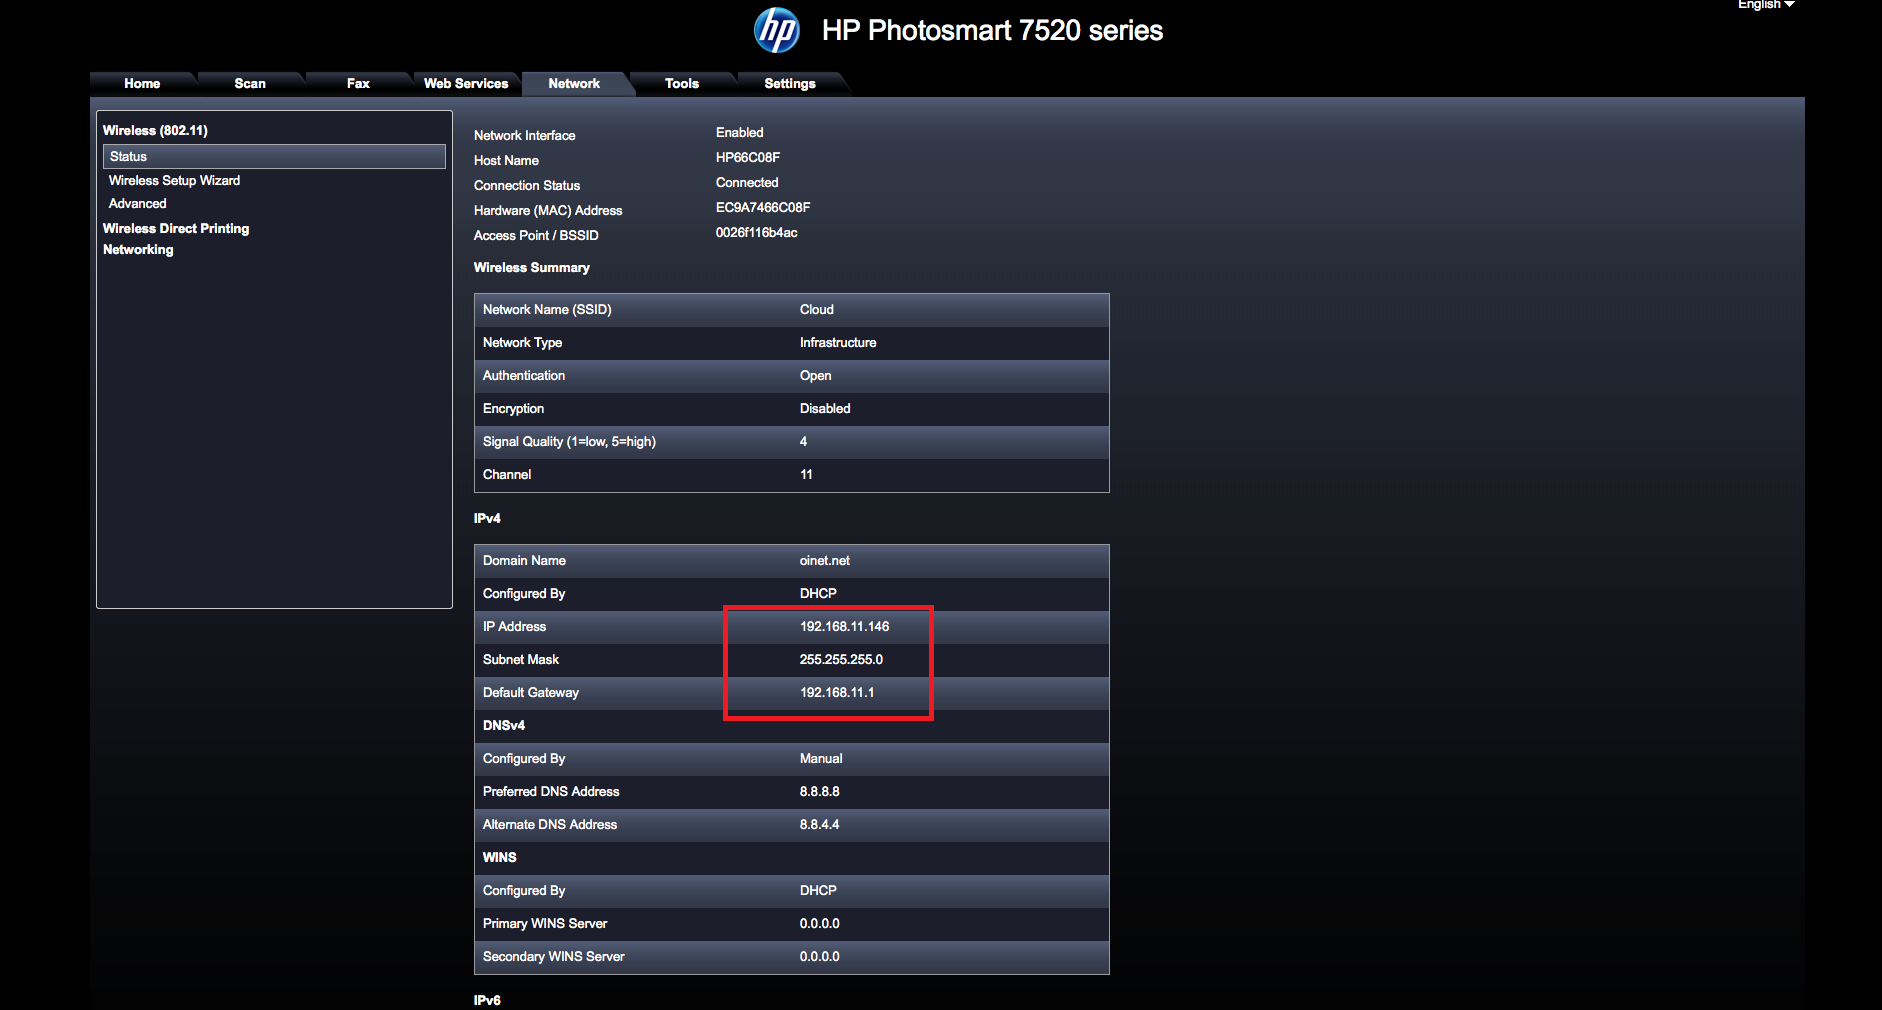
Task: Click the WINS section heading
Action: pos(500,858)
